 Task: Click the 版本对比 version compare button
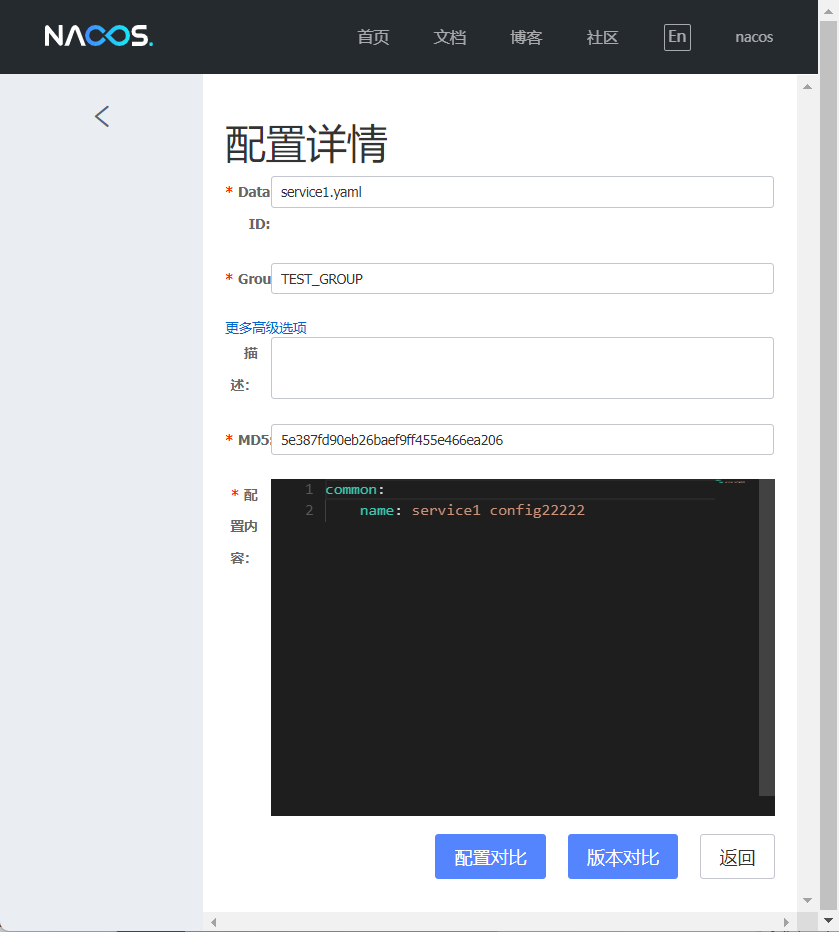(x=622, y=856)
